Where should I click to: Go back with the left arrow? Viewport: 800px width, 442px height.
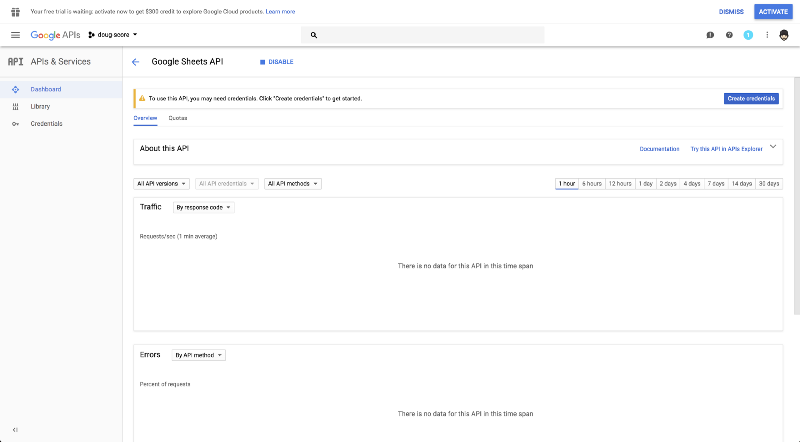click(x=135, y=62)
